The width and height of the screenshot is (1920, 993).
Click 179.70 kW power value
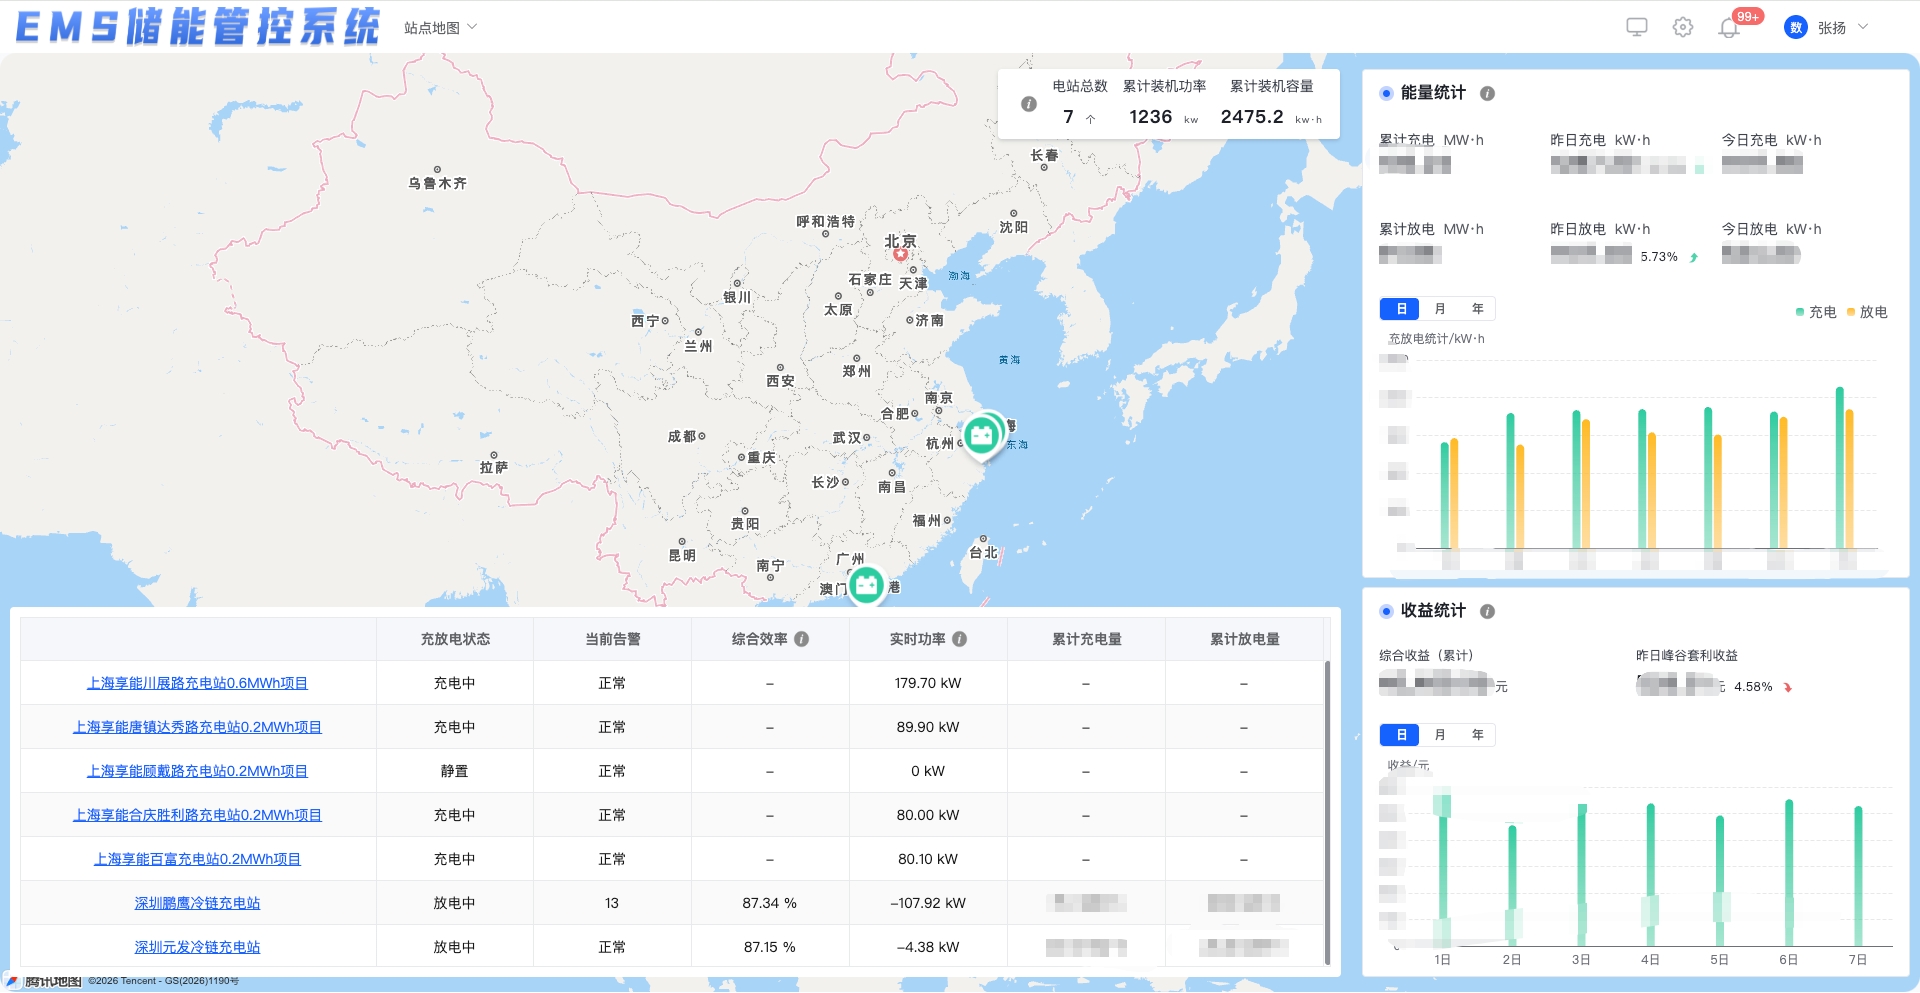928,683
